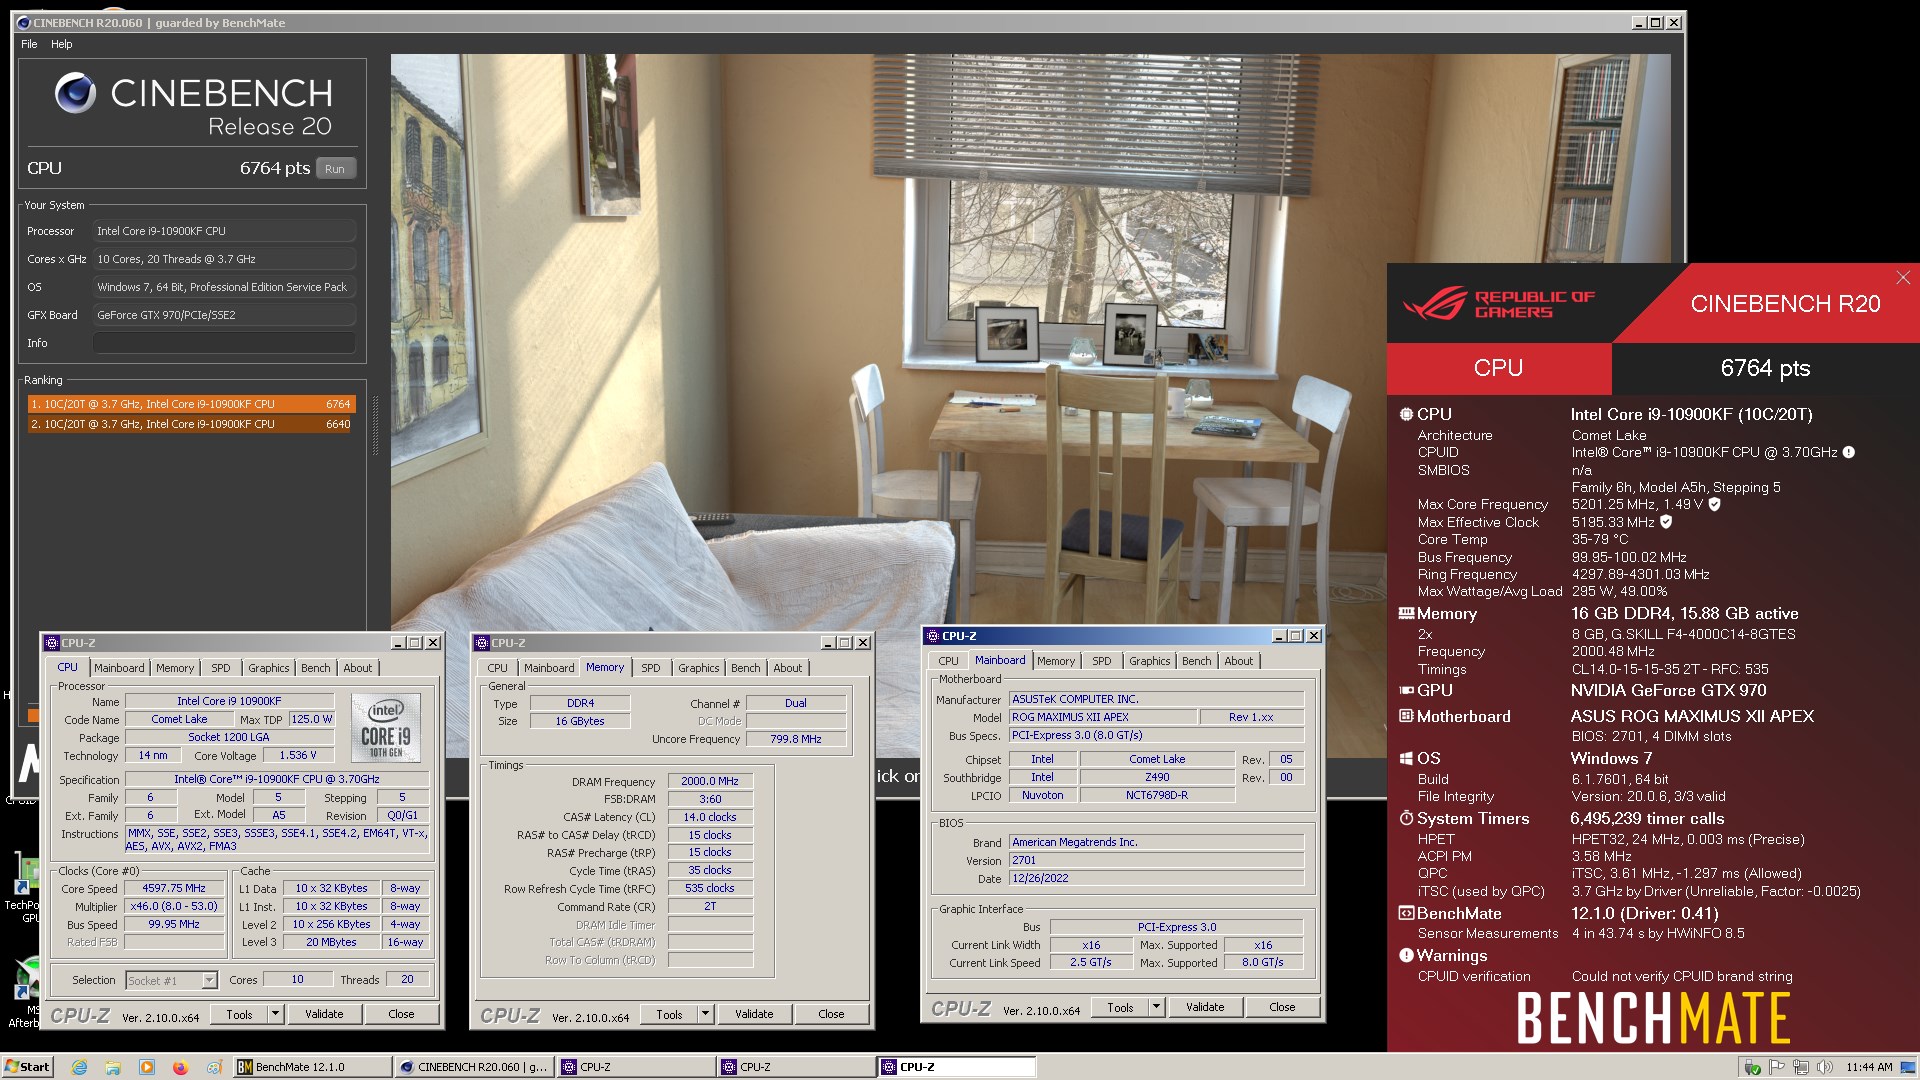Click the CPU chip icon in BenchMate panel
Image resolution: width=1920 pixels, height=1080 pixels.
pyautogui.click(x=1406, y=414)
